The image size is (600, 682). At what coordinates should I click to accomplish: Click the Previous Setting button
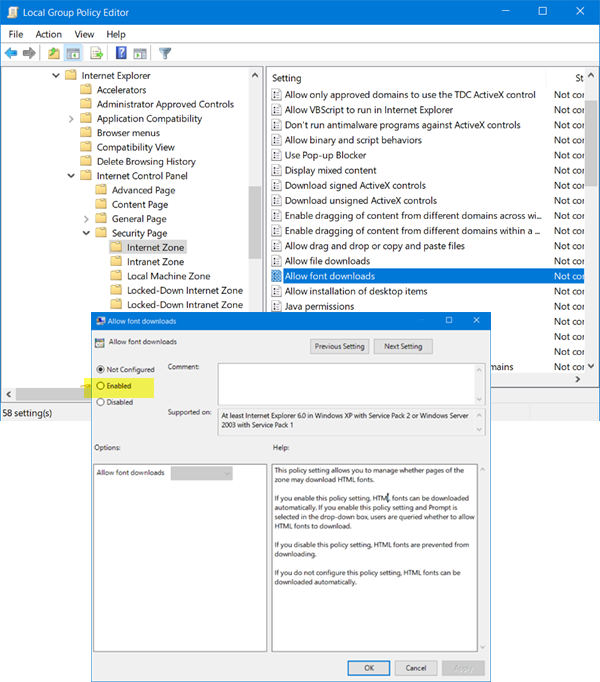click(339, 347)
